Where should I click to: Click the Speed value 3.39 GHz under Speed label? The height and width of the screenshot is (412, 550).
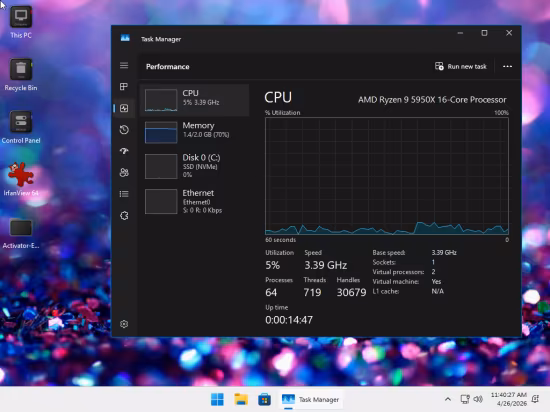click(326, 265)
